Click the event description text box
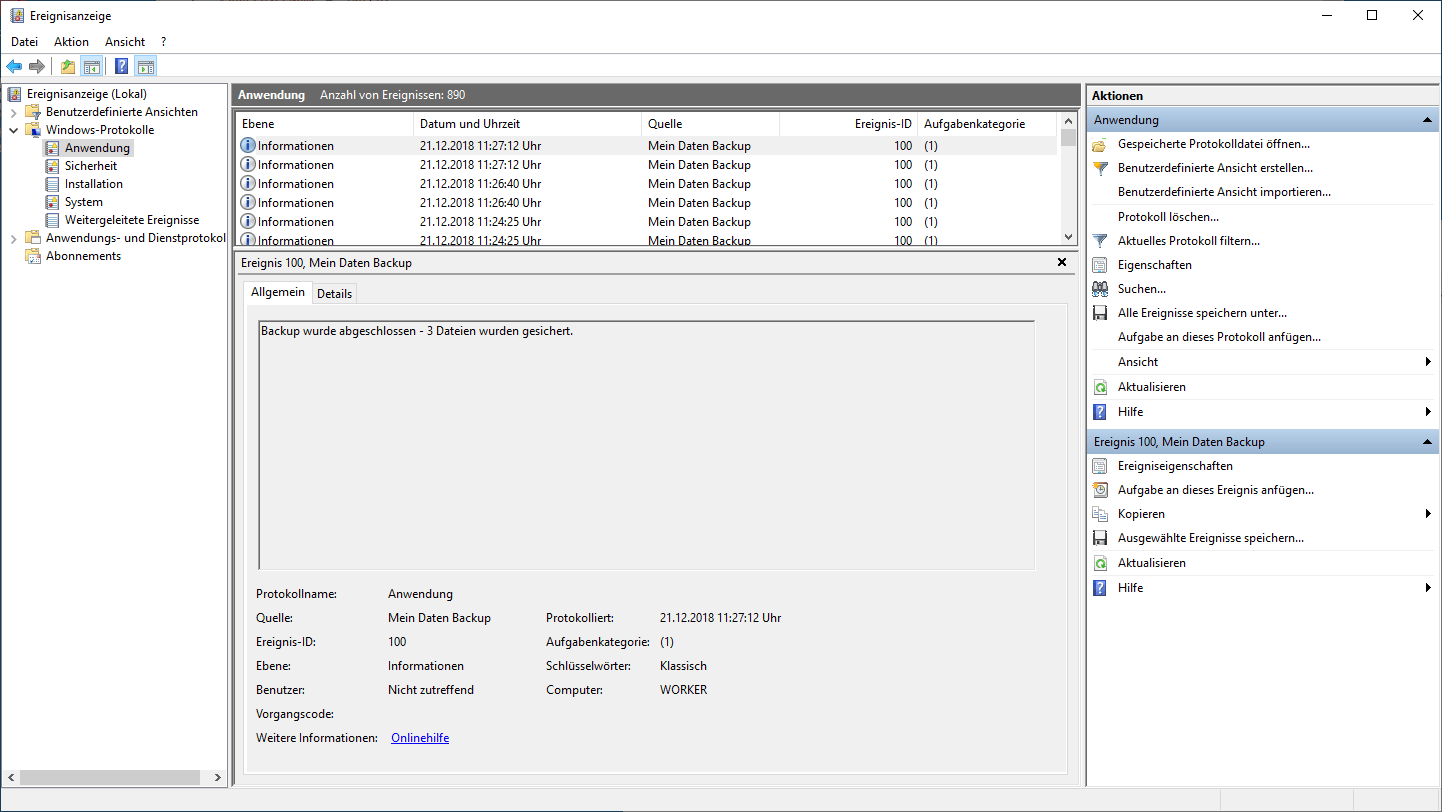Image resolution: width=1442 pixels, height=812 pixels. (x=646, y=446)
